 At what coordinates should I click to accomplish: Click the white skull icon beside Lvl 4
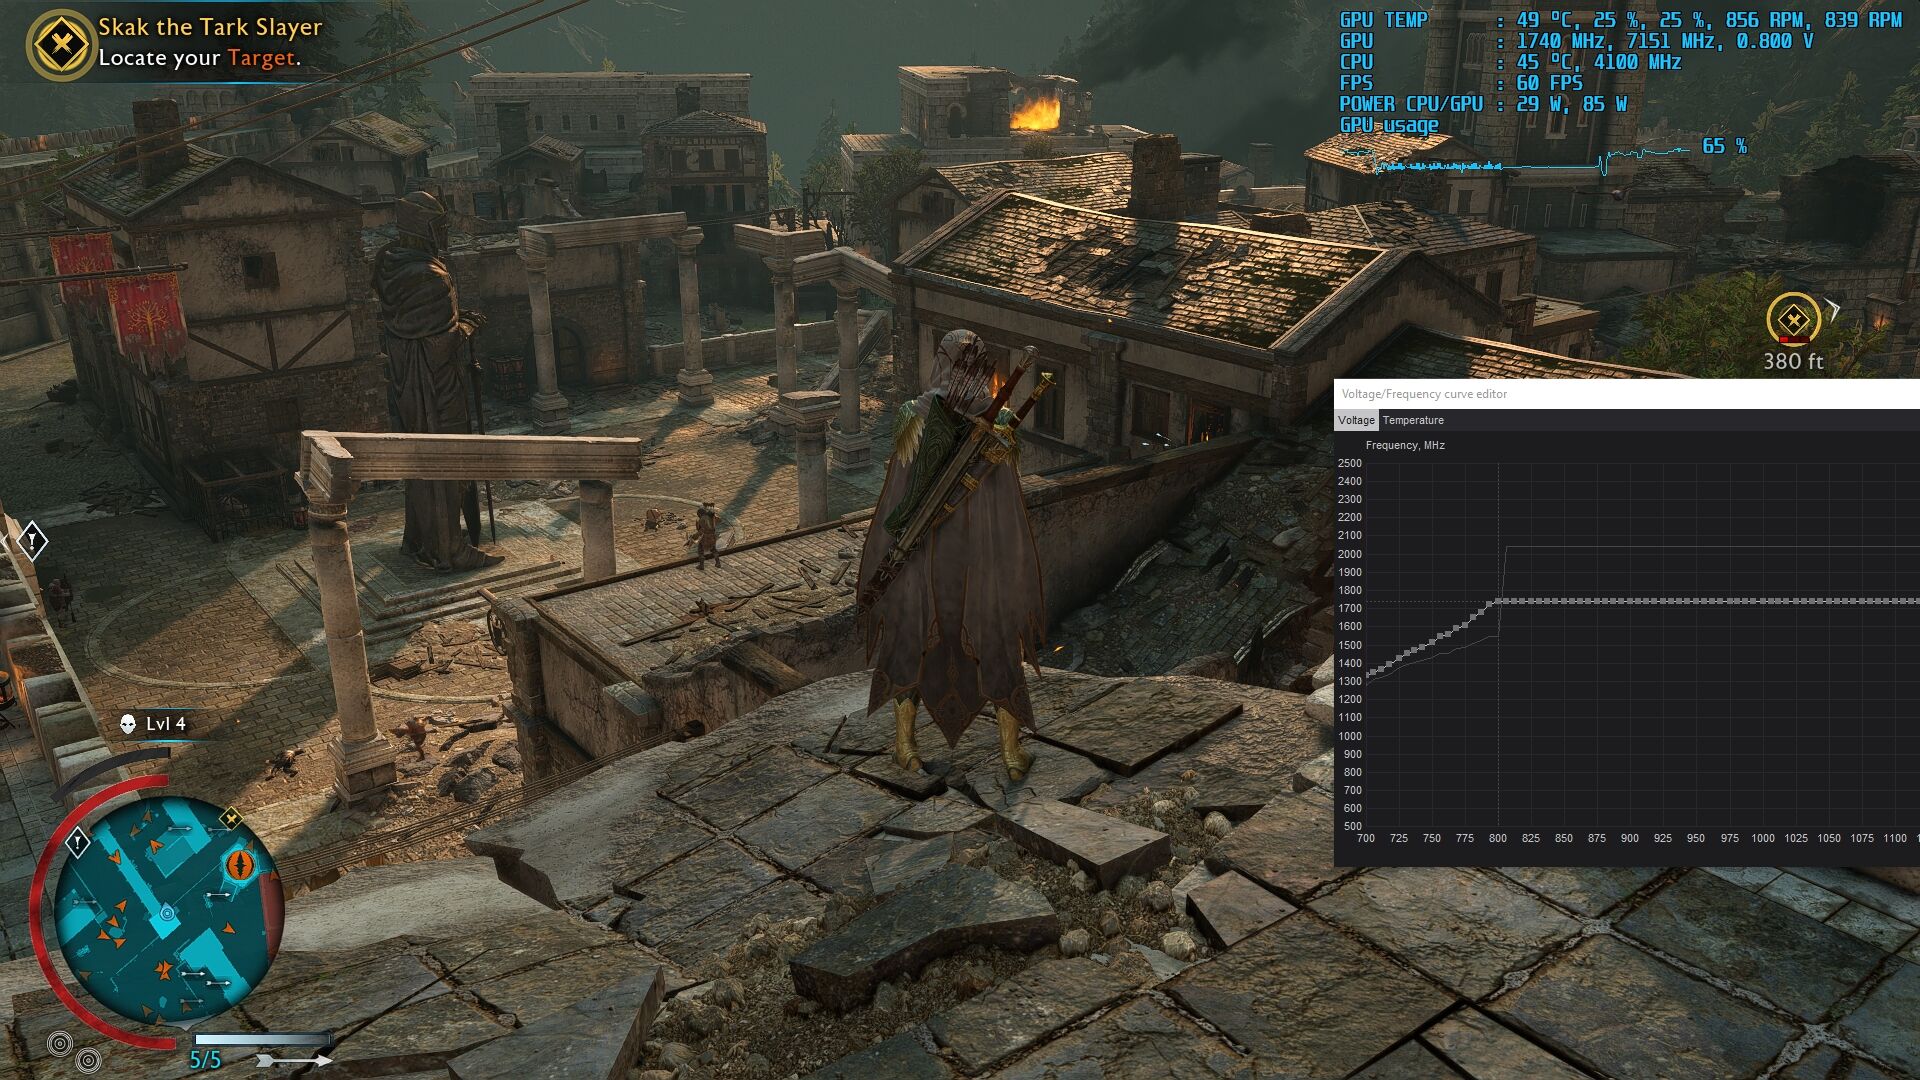(128, 724)
